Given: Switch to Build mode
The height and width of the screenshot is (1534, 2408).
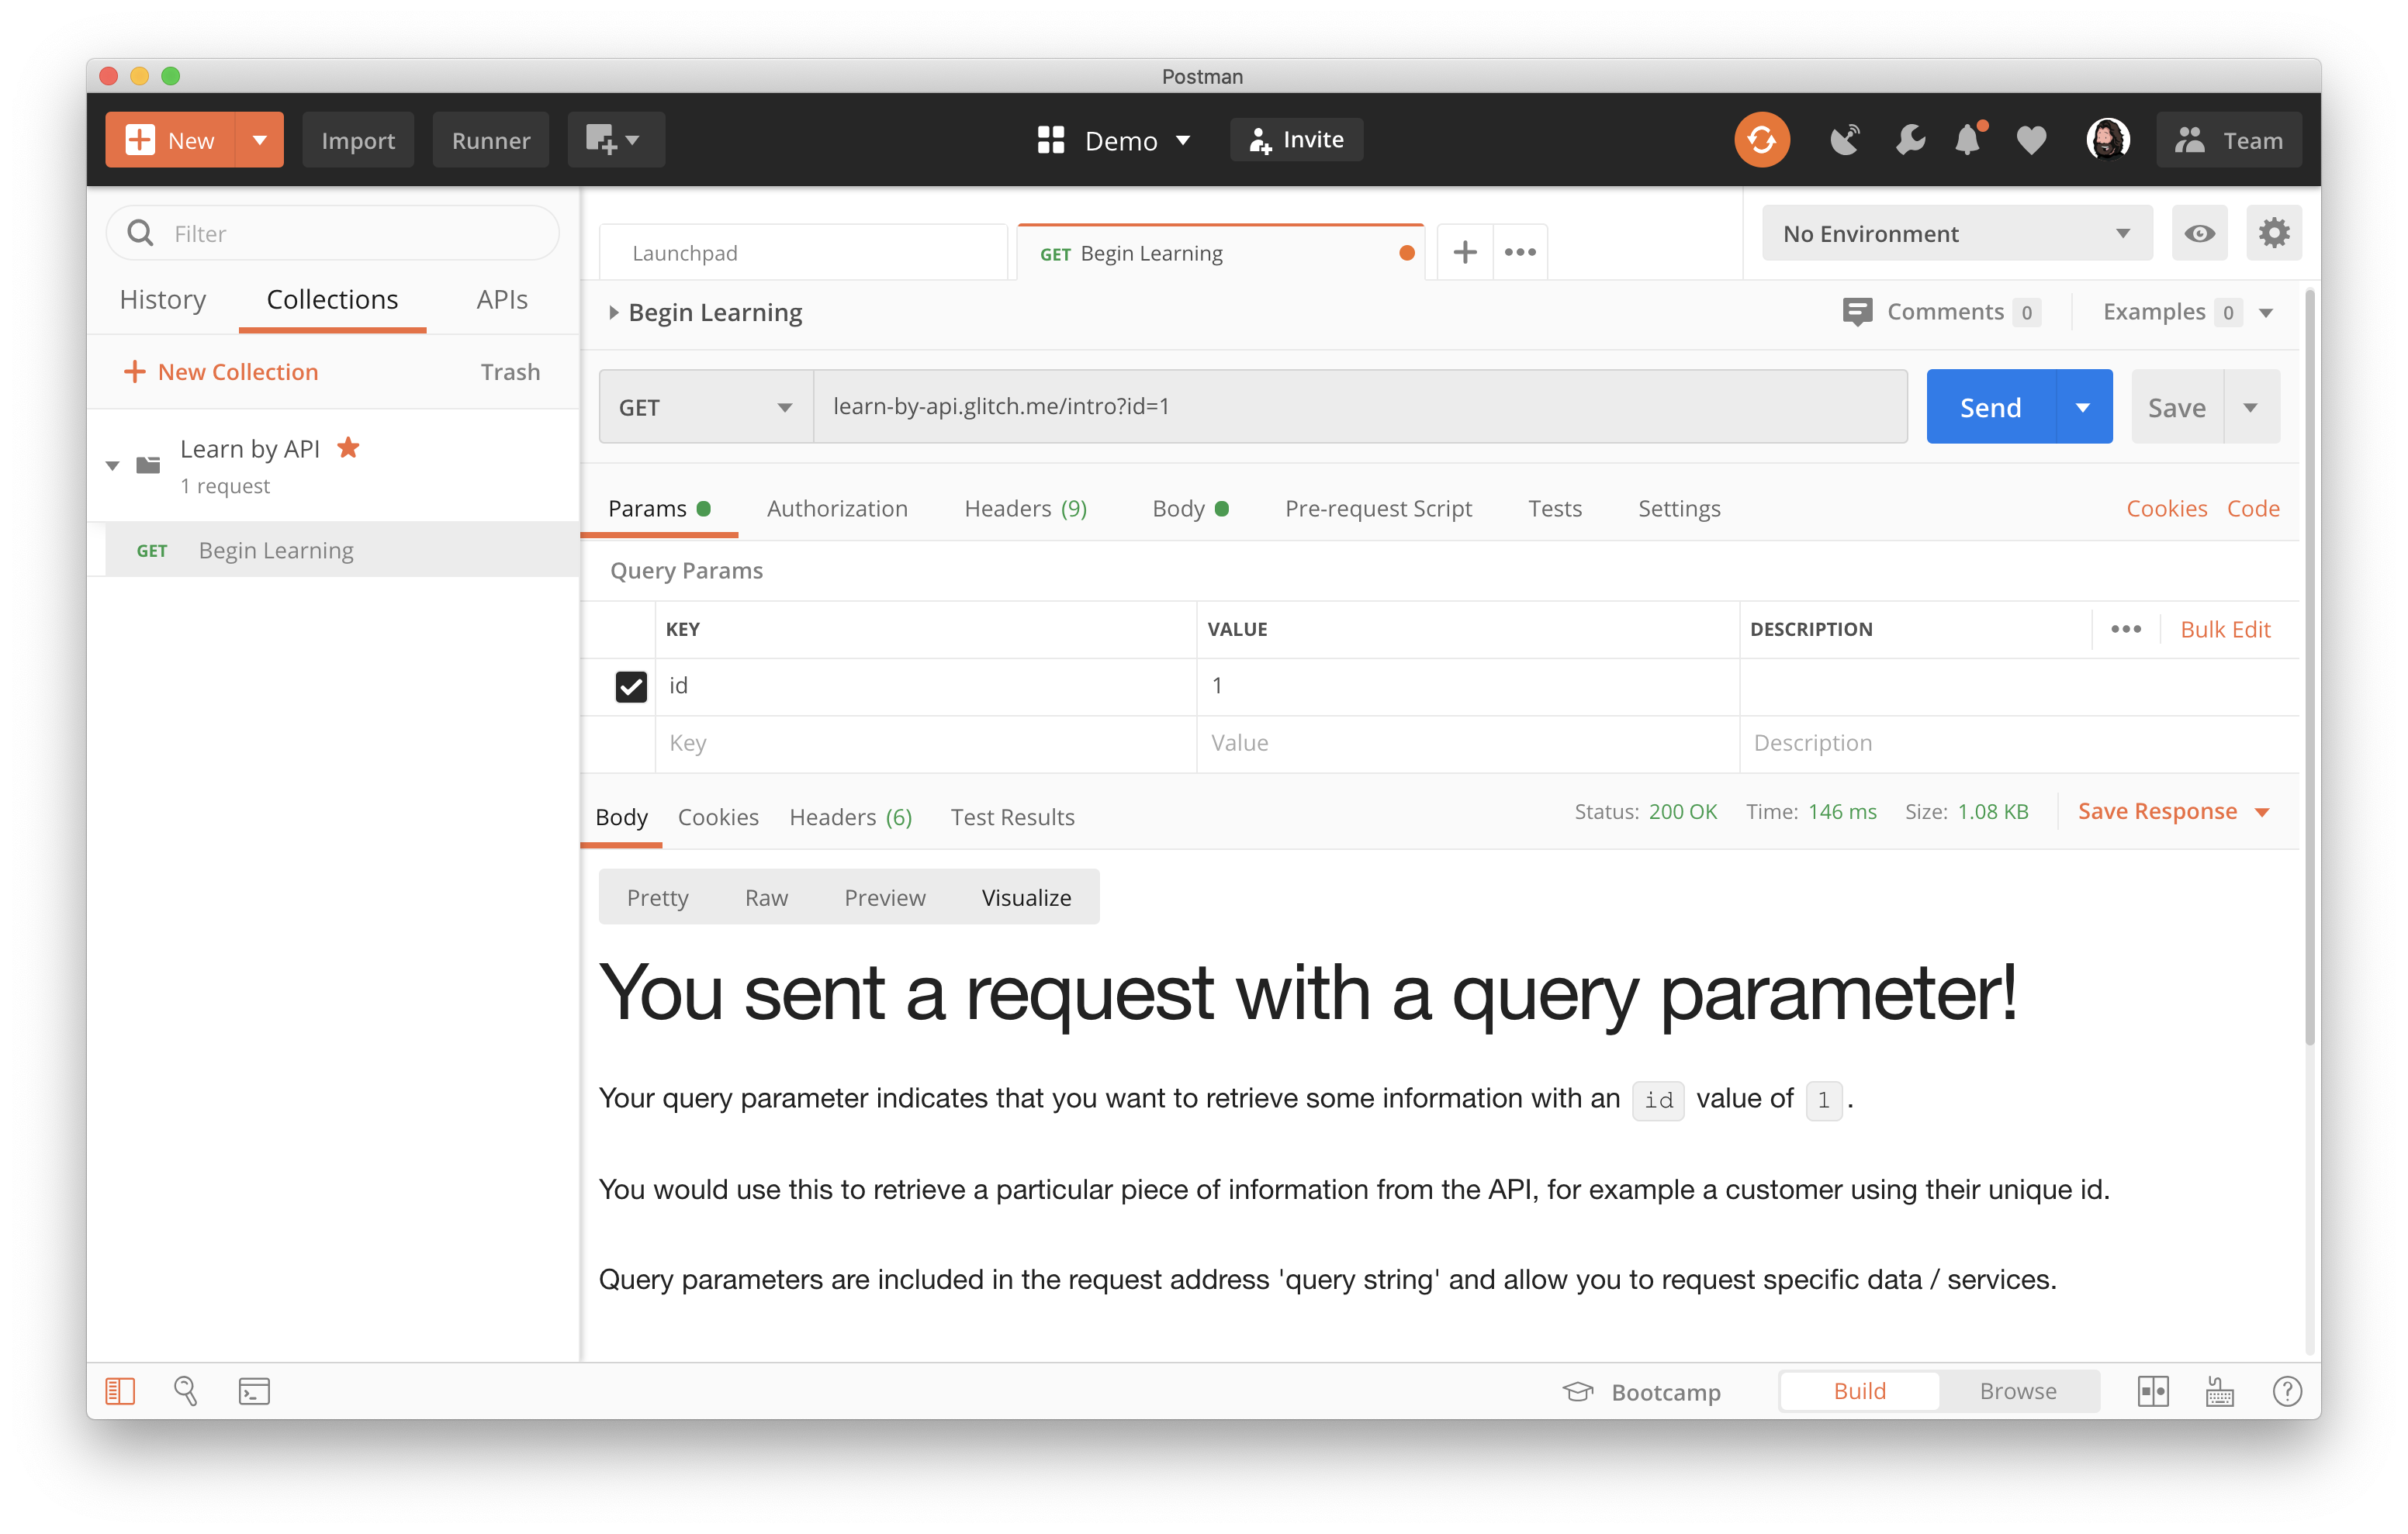Looking at the screenshot, I should [1859, 1391].
